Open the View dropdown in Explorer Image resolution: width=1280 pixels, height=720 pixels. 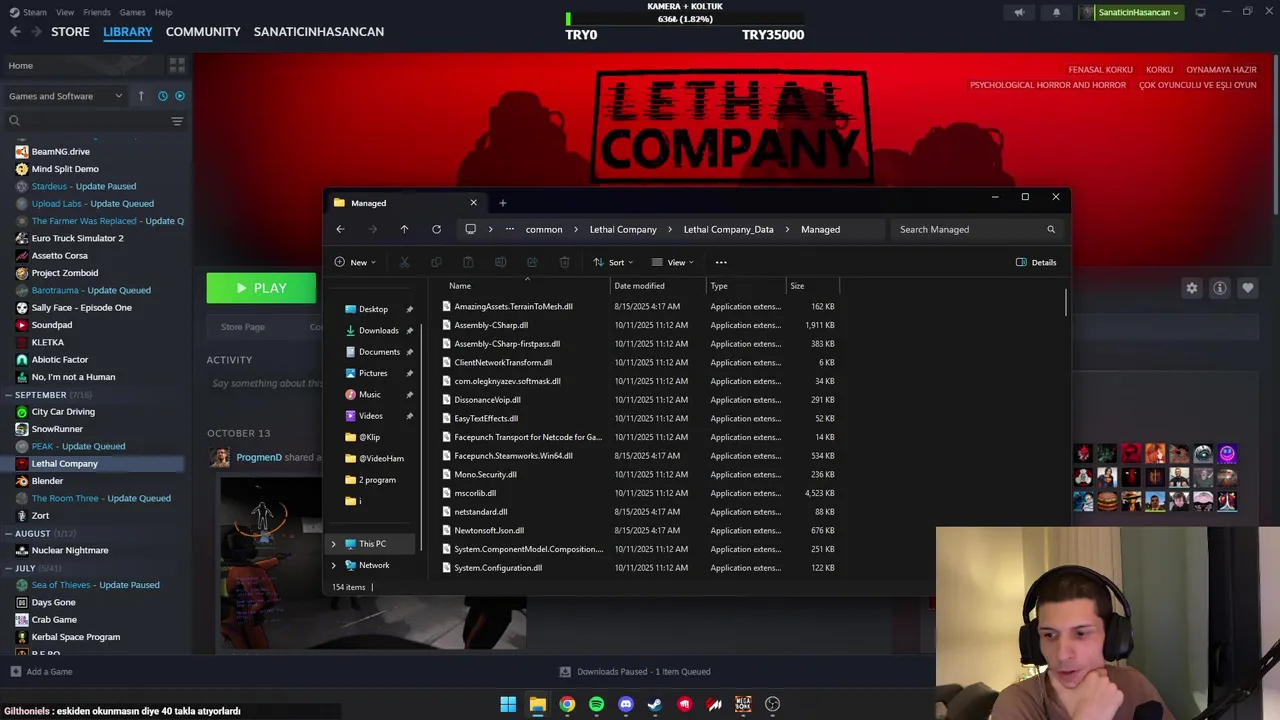click(672, 262)
